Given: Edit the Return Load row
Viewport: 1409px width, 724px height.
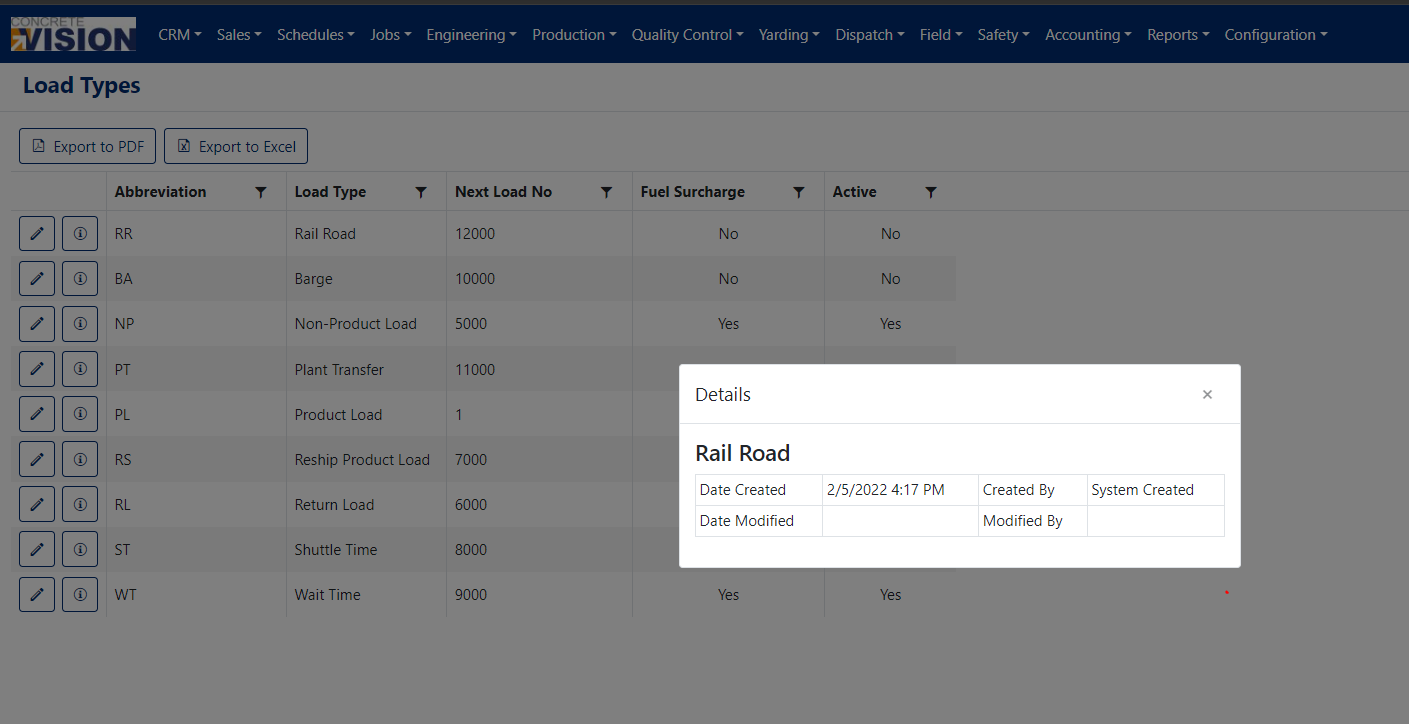Looking at the screenshot, I should (x=37, y=504).
